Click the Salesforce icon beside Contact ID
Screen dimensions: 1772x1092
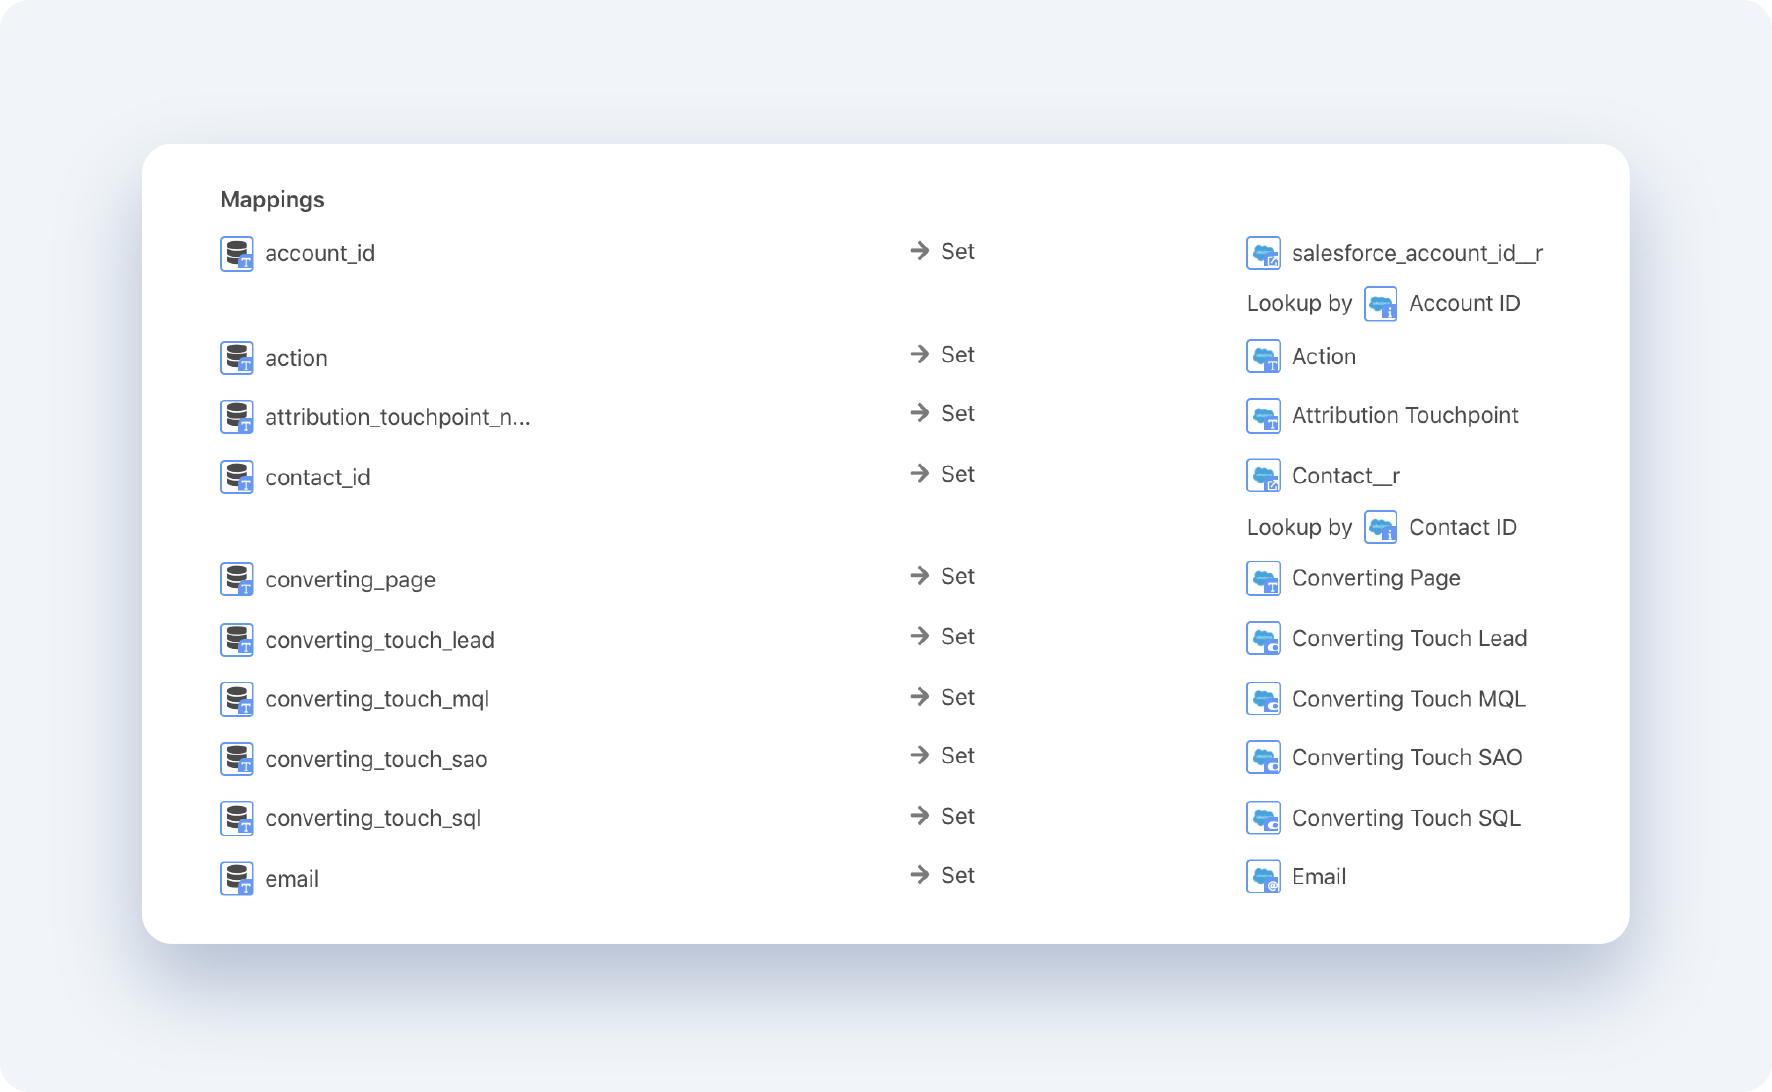1381,527
